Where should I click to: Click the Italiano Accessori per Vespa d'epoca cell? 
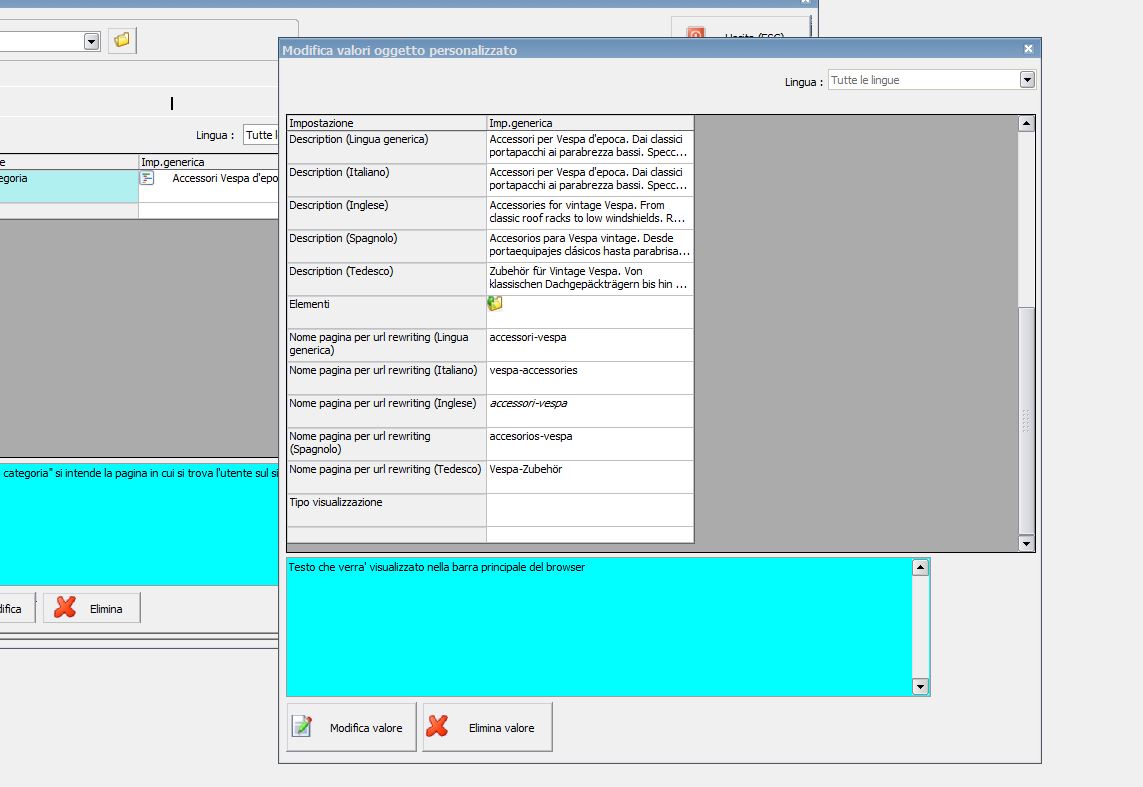coord(590,180)
